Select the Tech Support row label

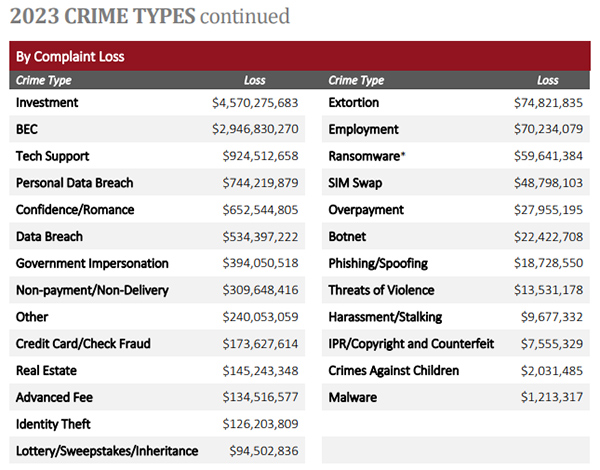pos(53,156)
